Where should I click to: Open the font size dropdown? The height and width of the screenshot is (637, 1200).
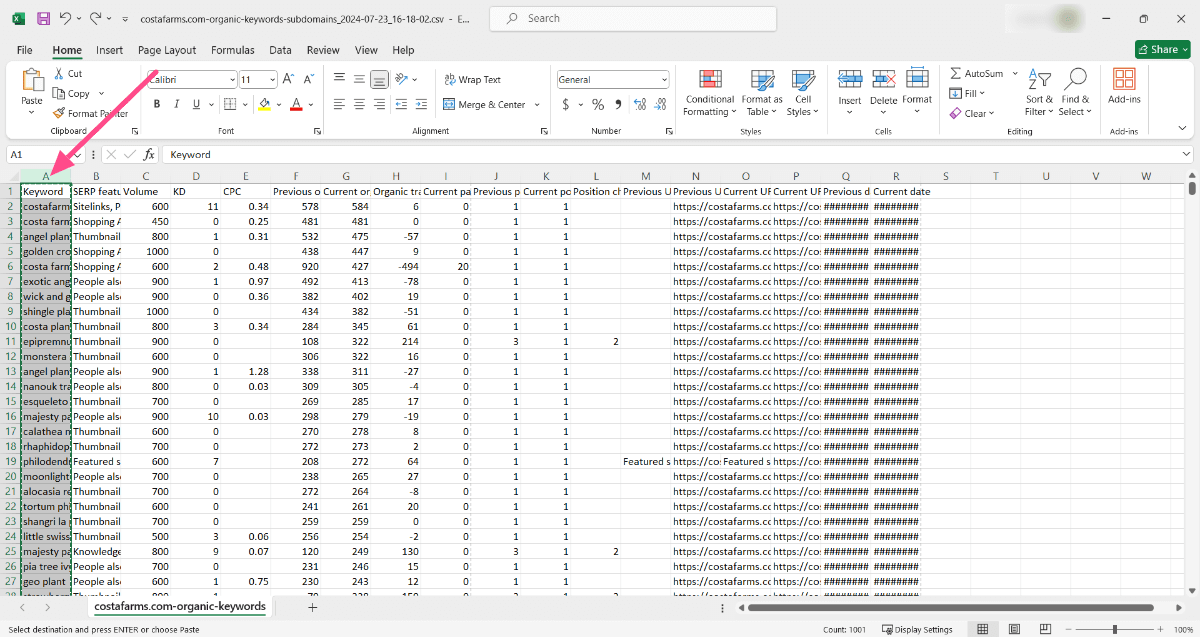pos(273,80)
